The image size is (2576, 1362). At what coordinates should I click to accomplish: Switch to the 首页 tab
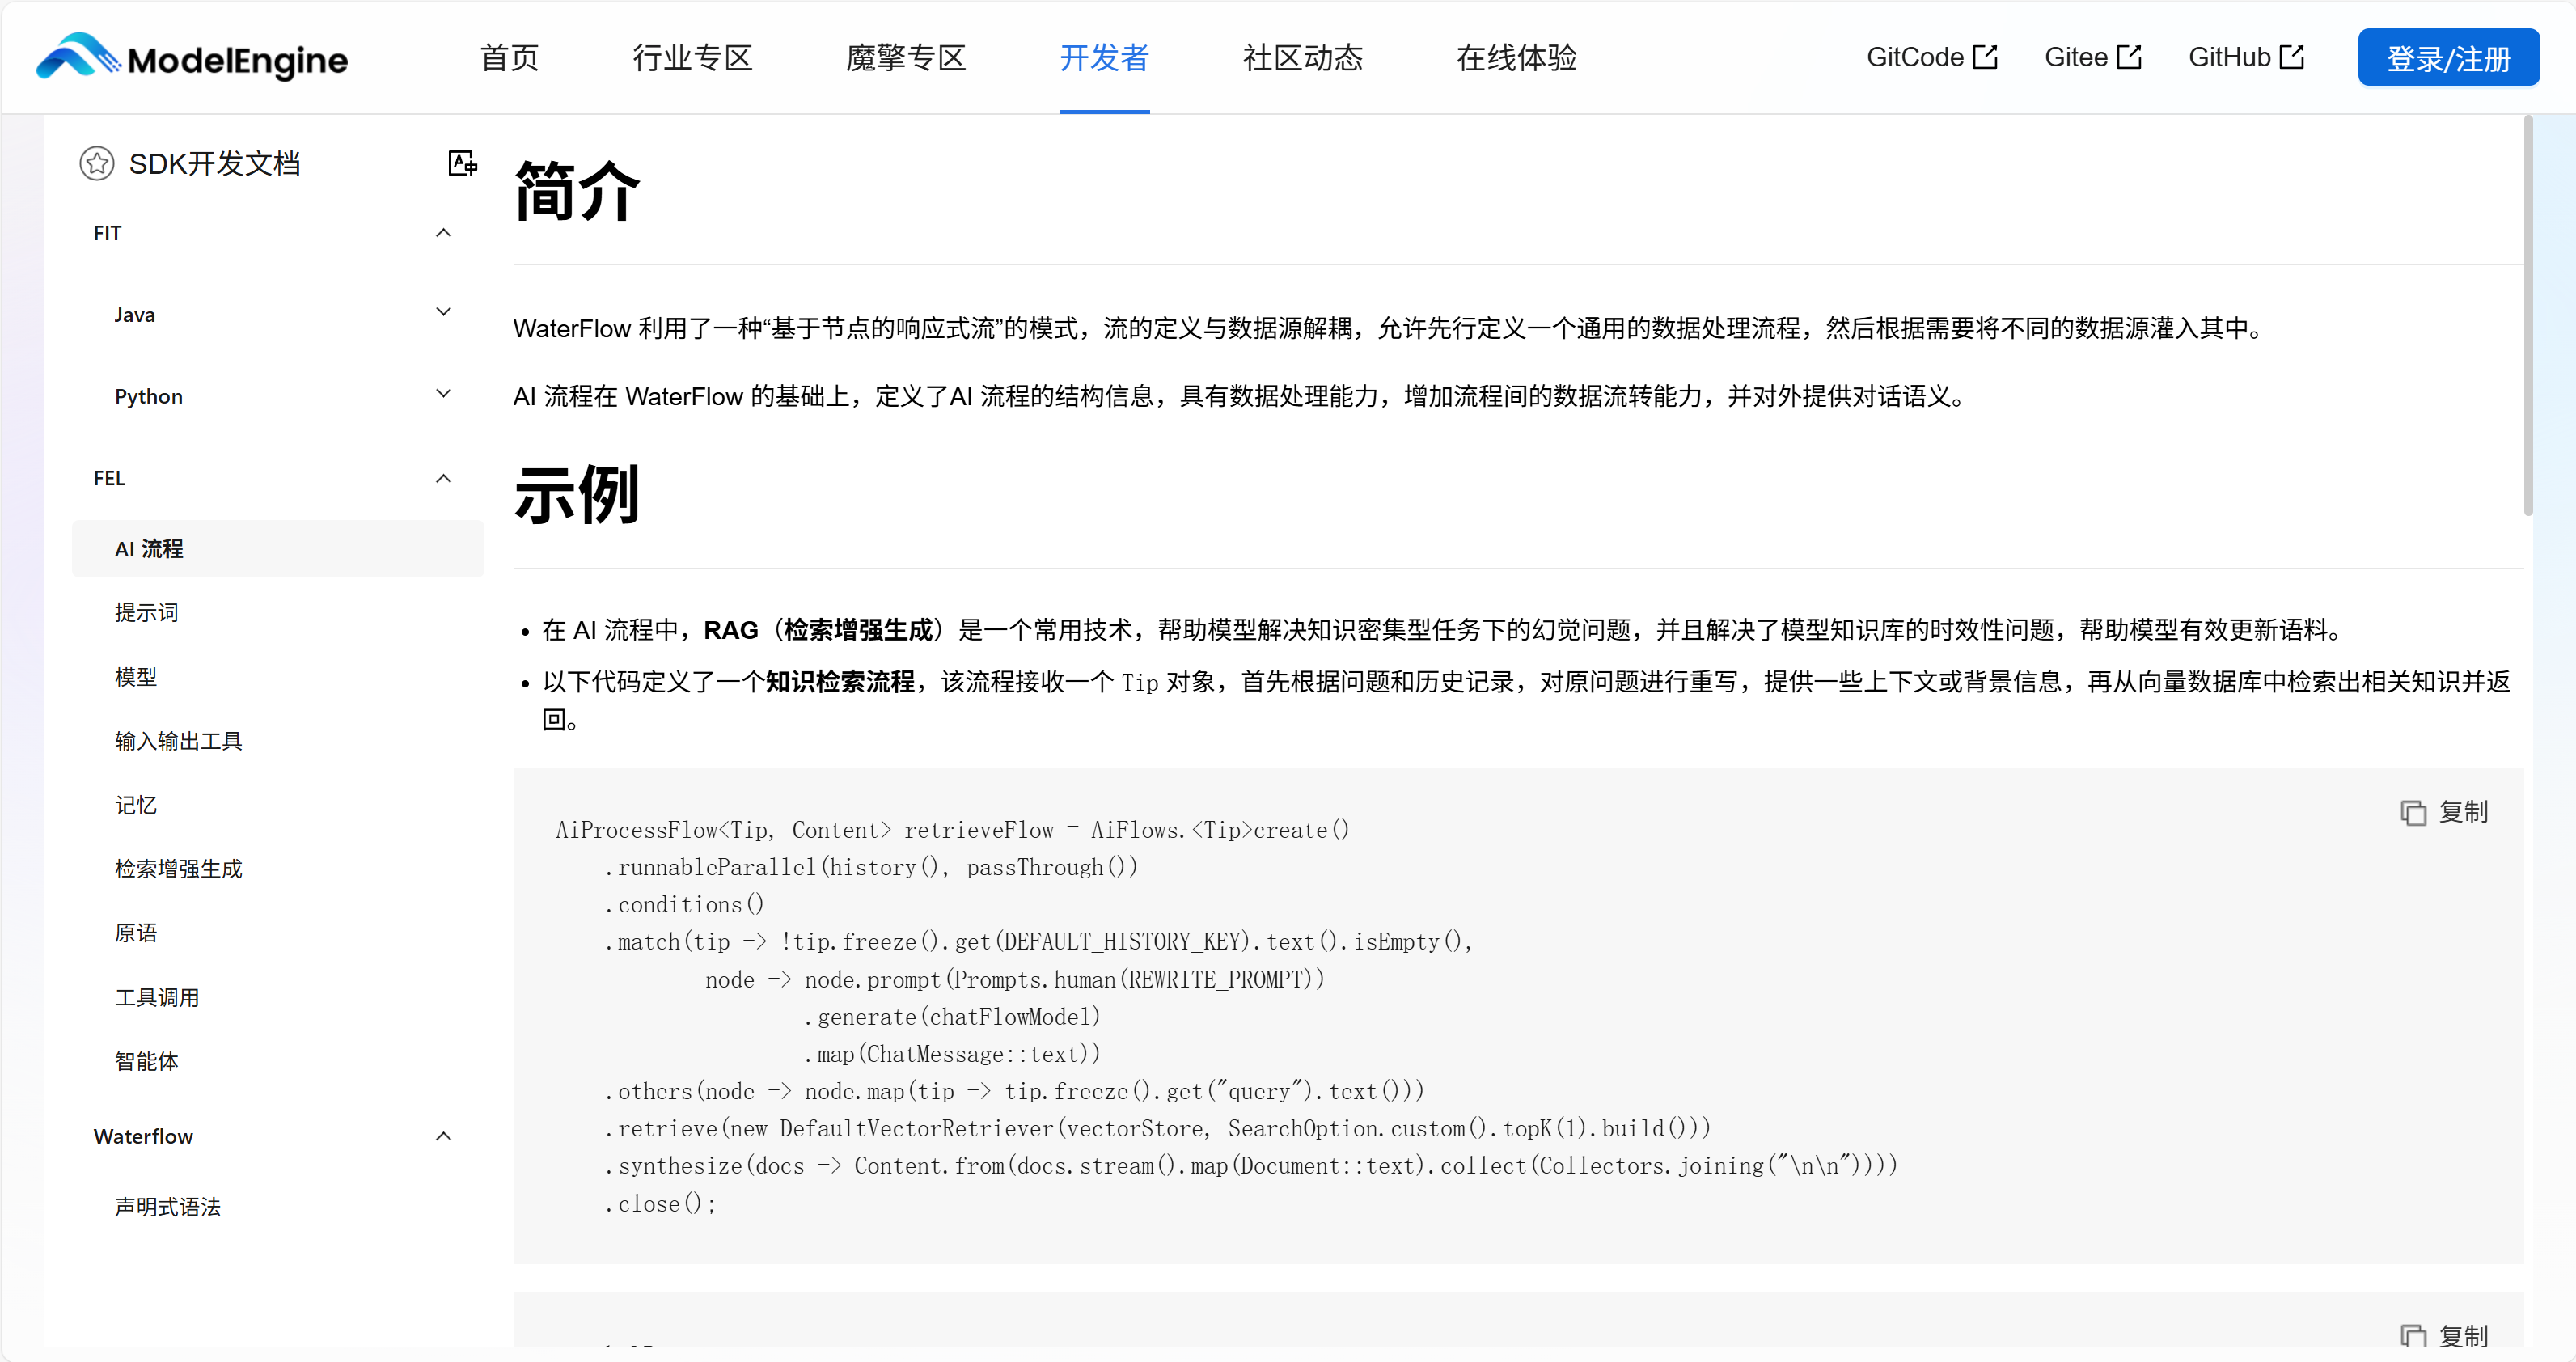coord(509,58)
